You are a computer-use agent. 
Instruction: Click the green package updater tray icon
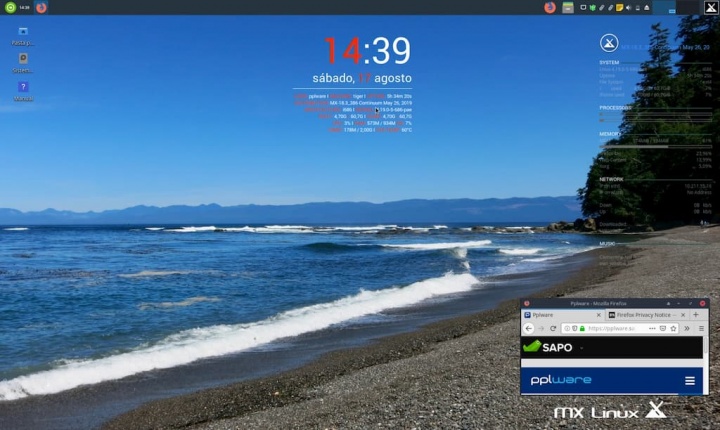594,7
